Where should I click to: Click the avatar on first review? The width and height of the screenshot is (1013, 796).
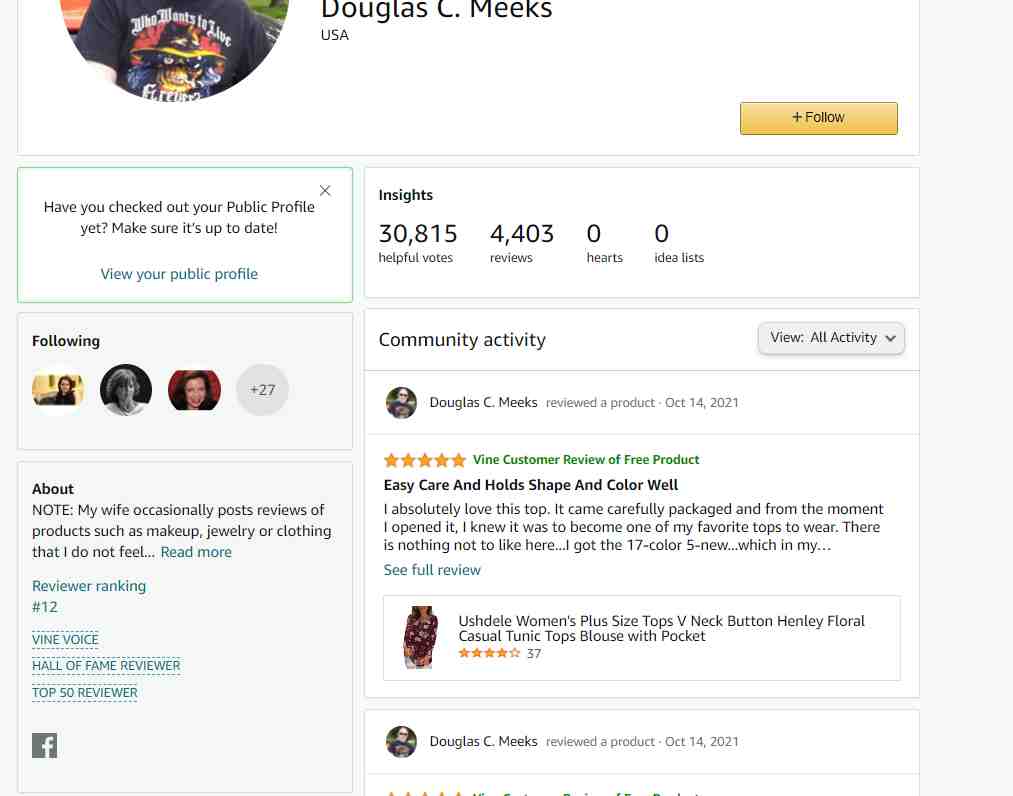point(401,403)
